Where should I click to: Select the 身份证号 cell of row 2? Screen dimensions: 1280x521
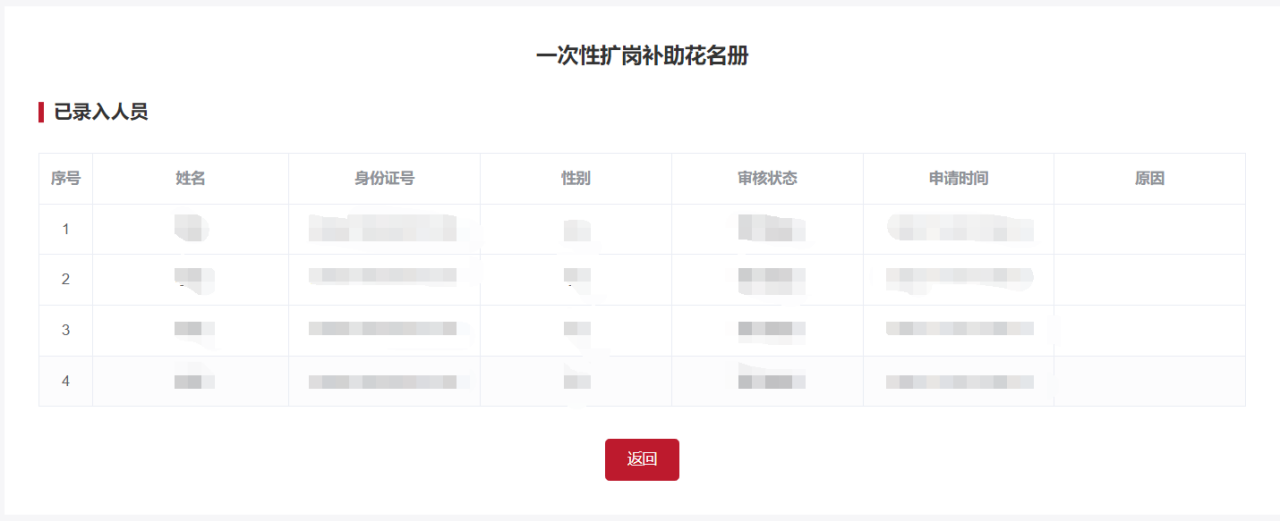pos(384,279)
